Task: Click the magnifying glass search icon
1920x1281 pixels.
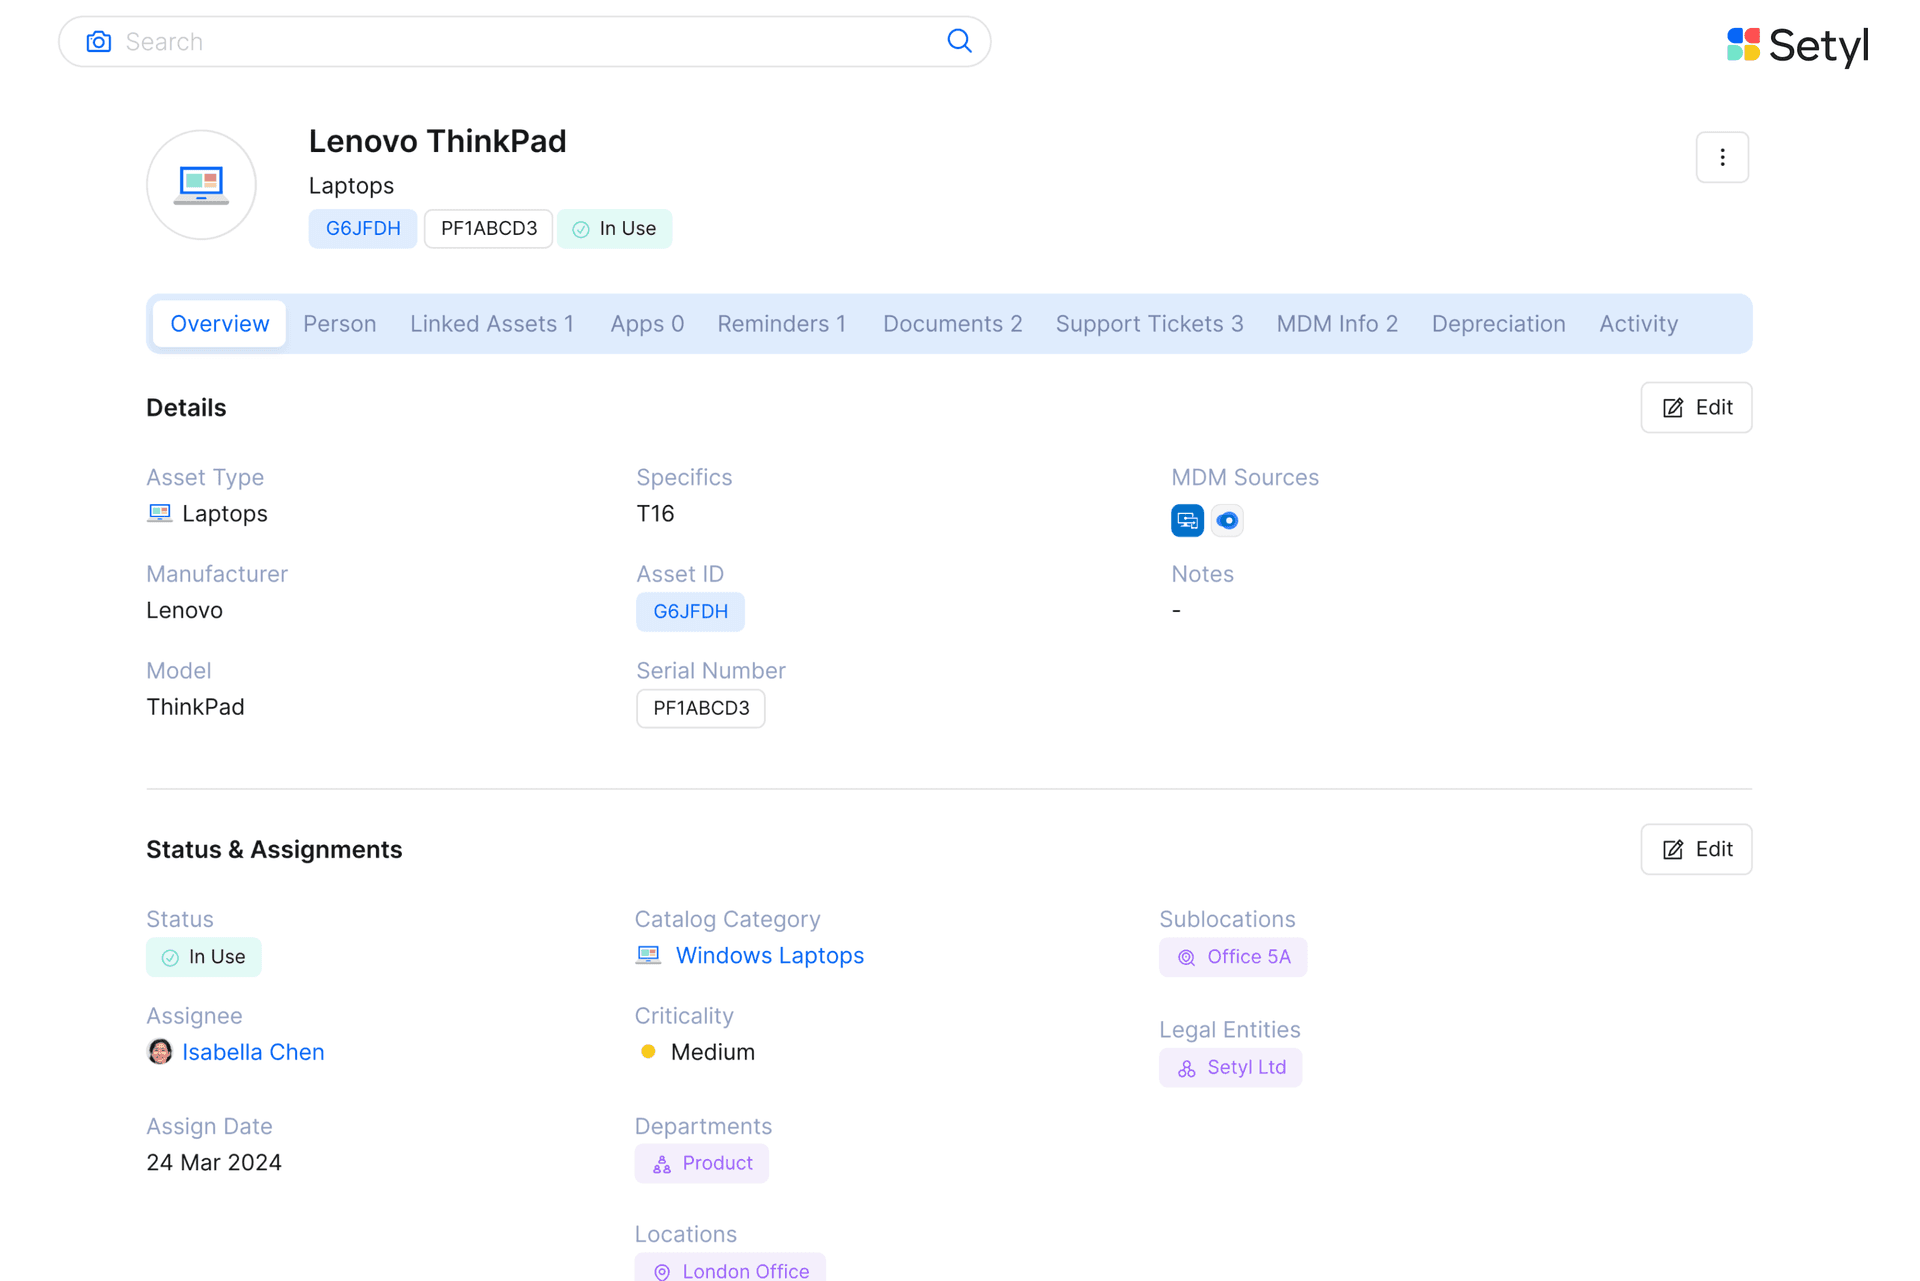Action: pyautogui.click(x=959, y=41)
